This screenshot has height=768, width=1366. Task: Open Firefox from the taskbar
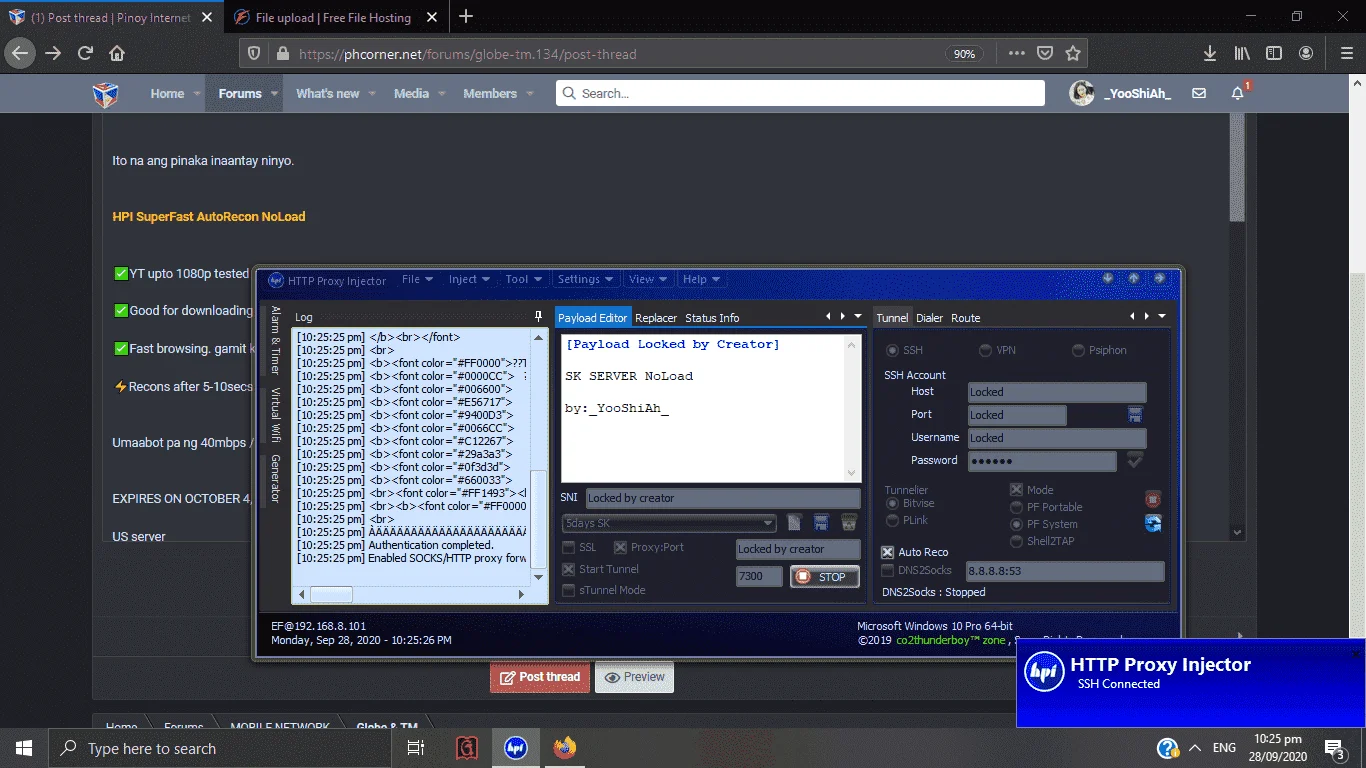pos(564,748)
